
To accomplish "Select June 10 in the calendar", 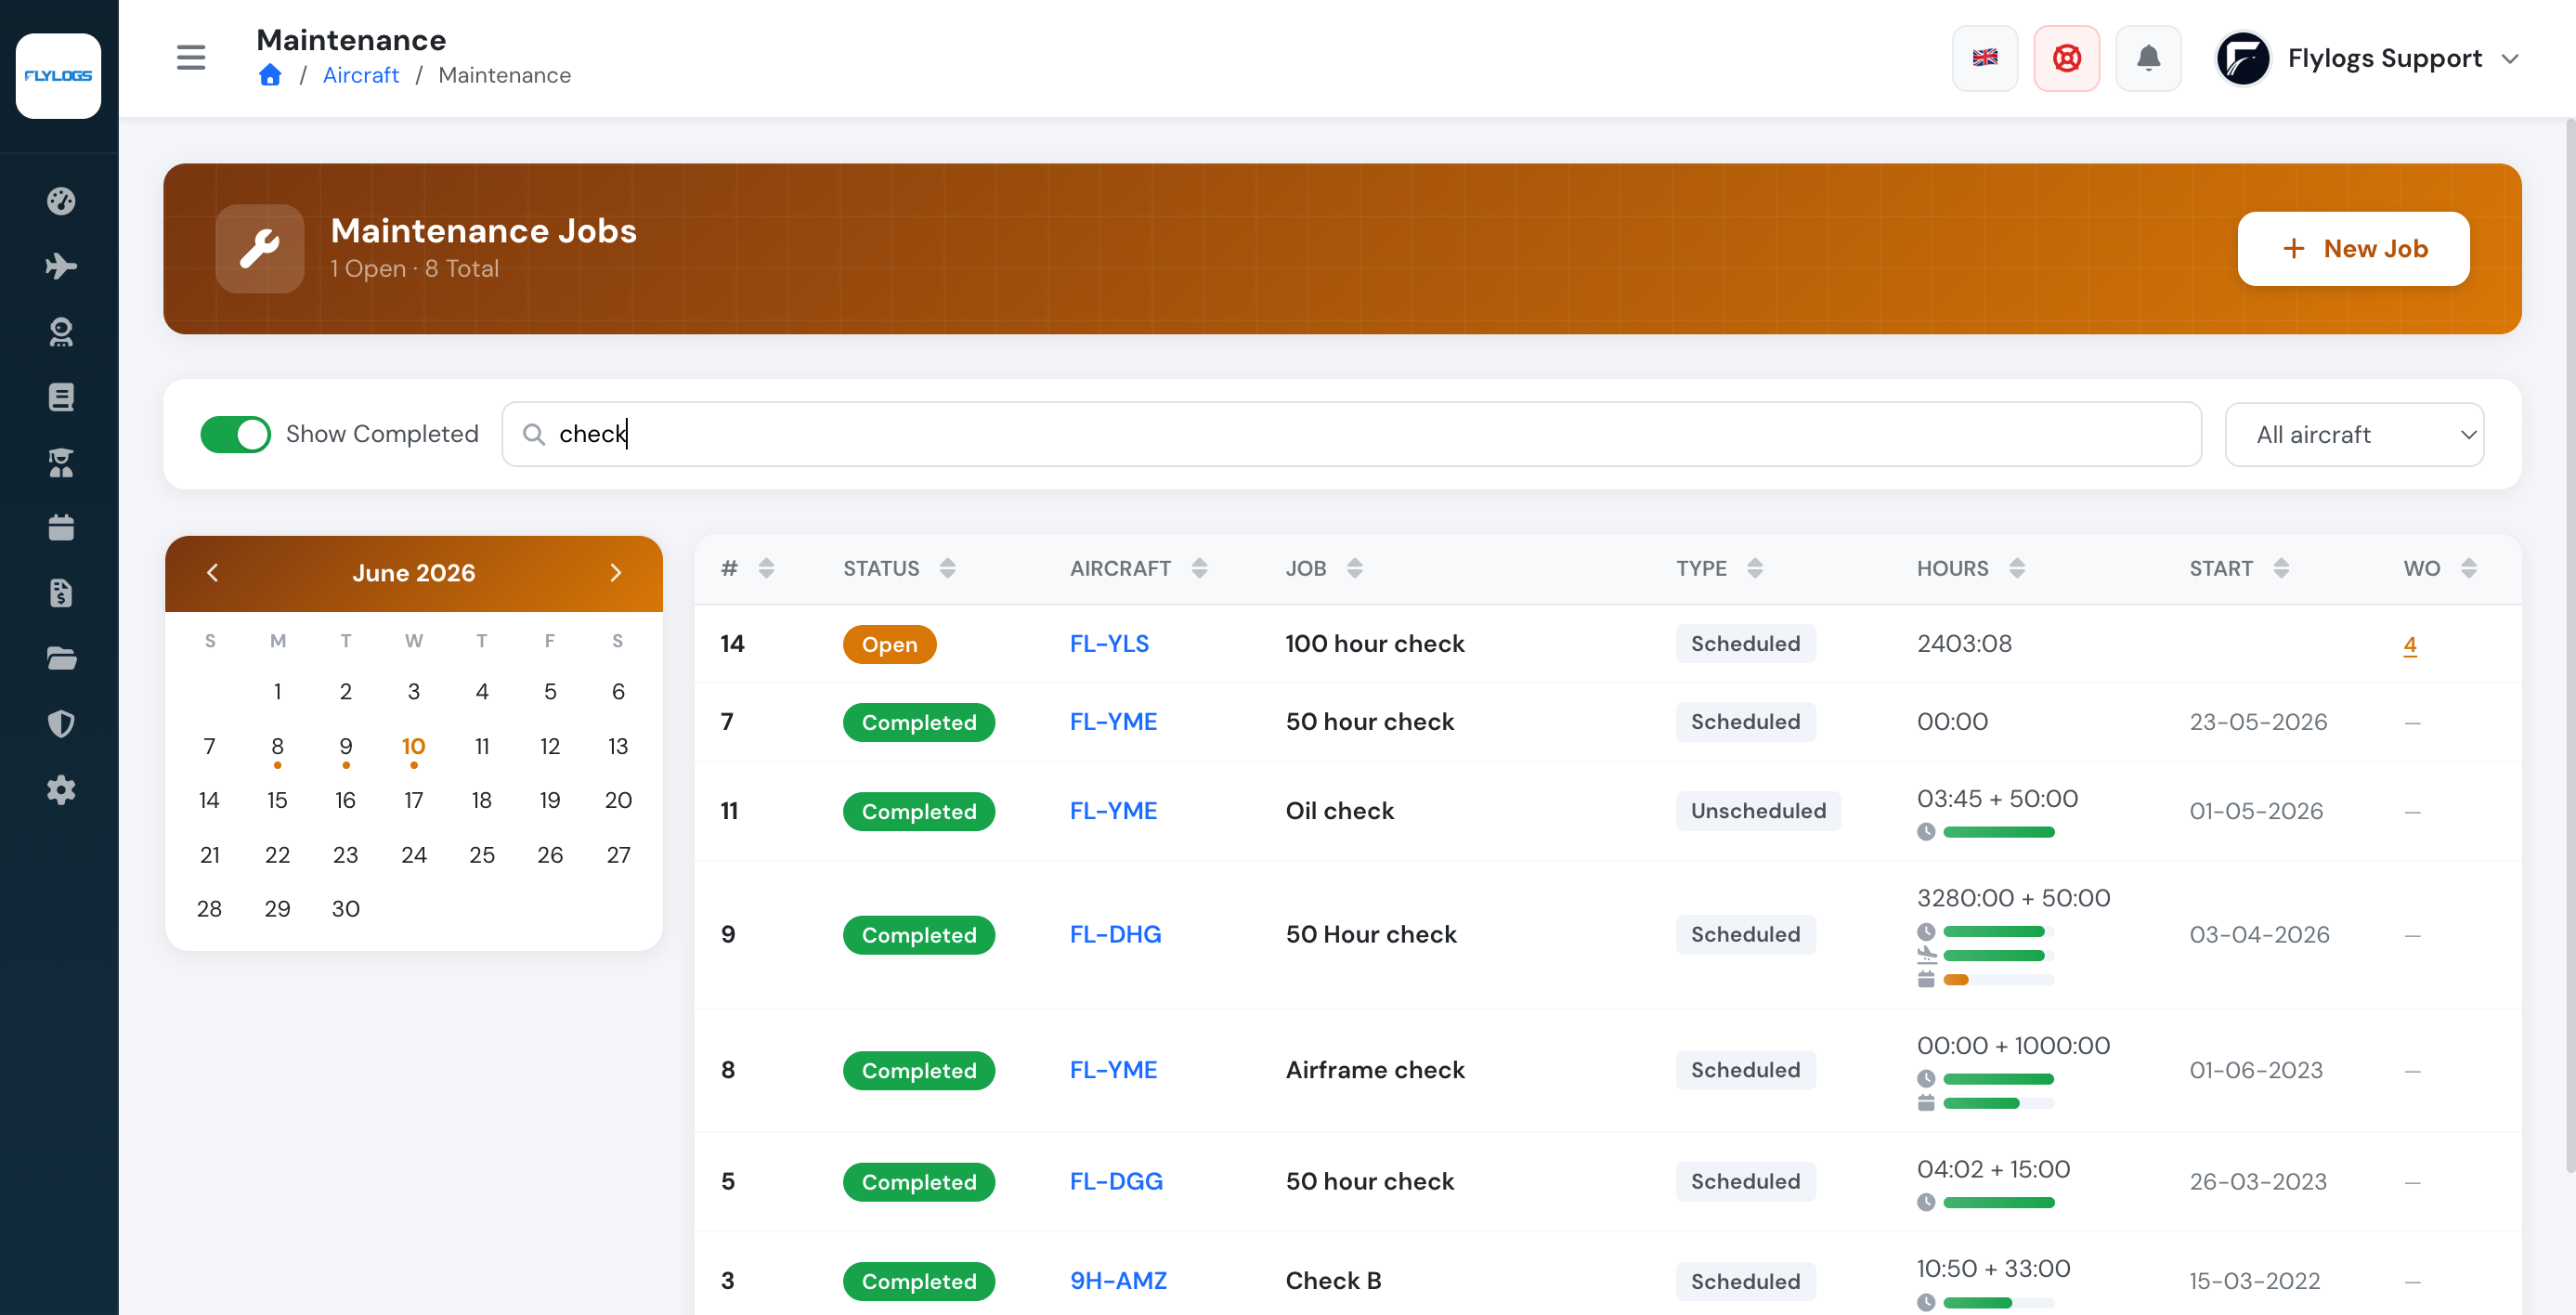I will point(413,746).
